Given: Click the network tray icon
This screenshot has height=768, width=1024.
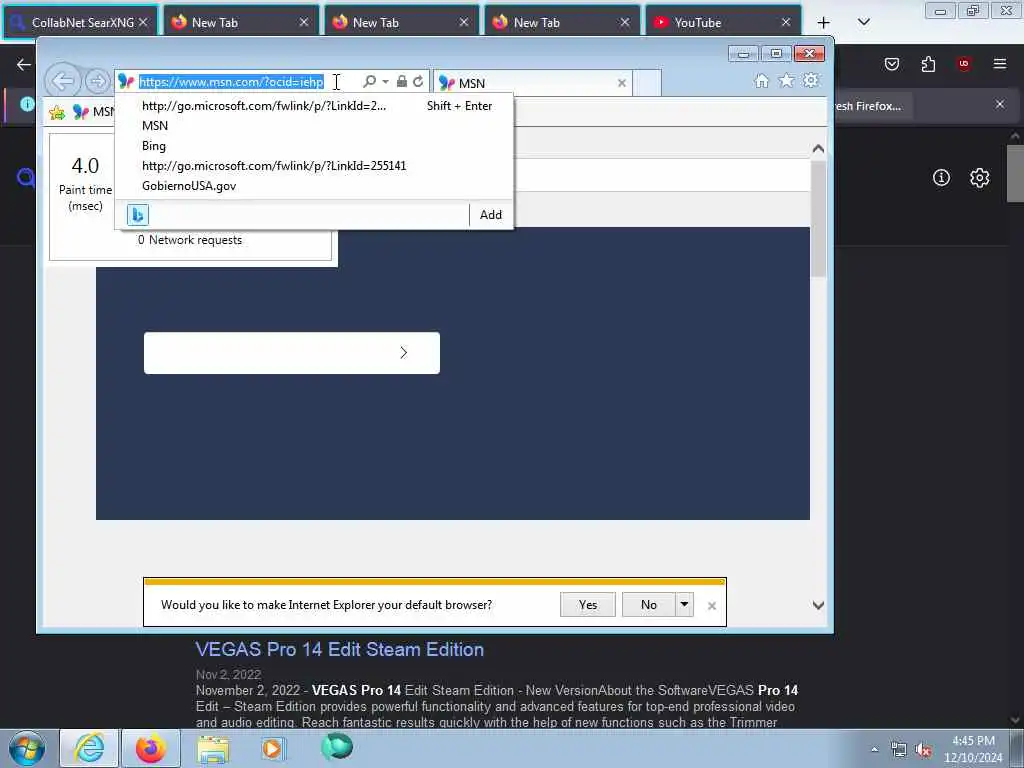Looking at the screenshot, I should click(899, 750).
